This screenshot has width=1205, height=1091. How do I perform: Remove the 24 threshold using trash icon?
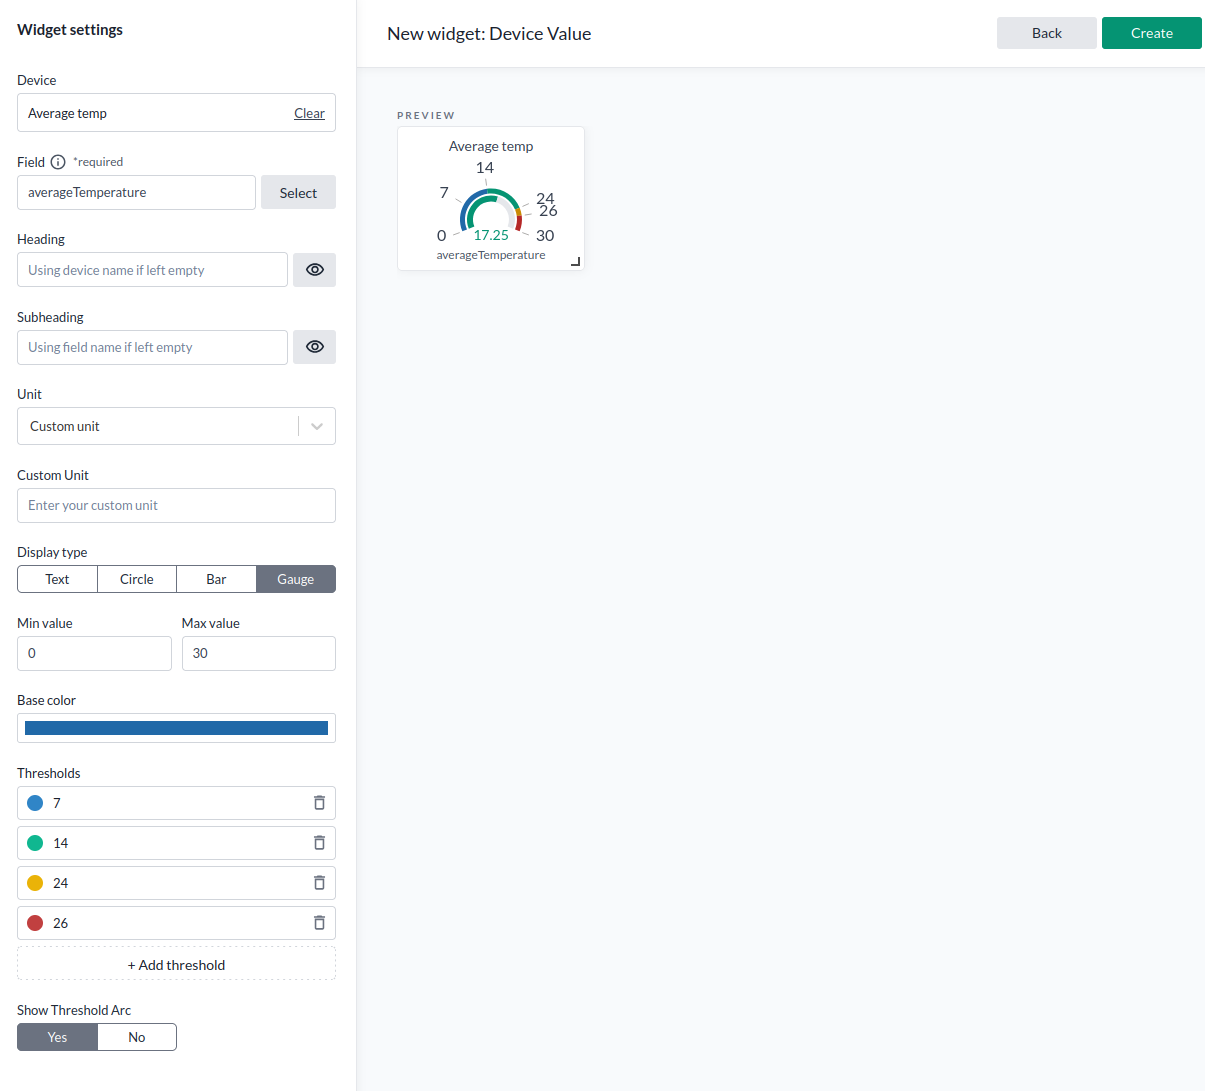click(319, 883)
